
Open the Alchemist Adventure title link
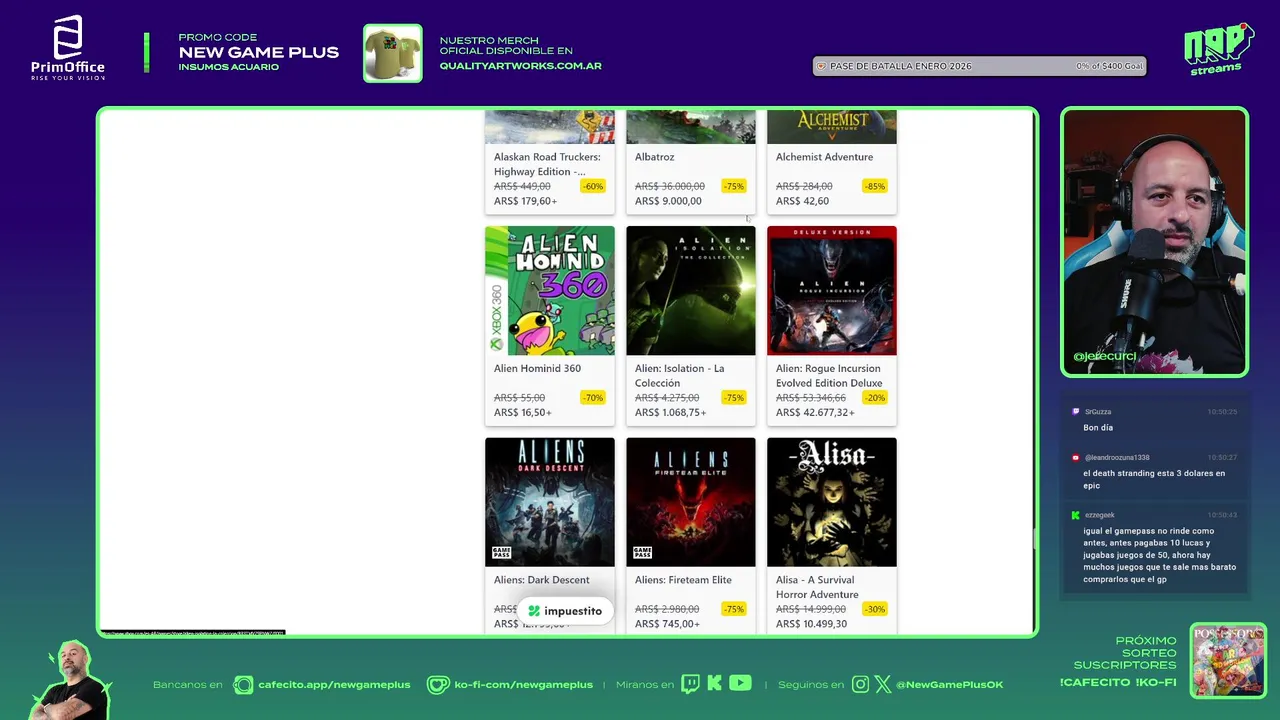(824, 157)
